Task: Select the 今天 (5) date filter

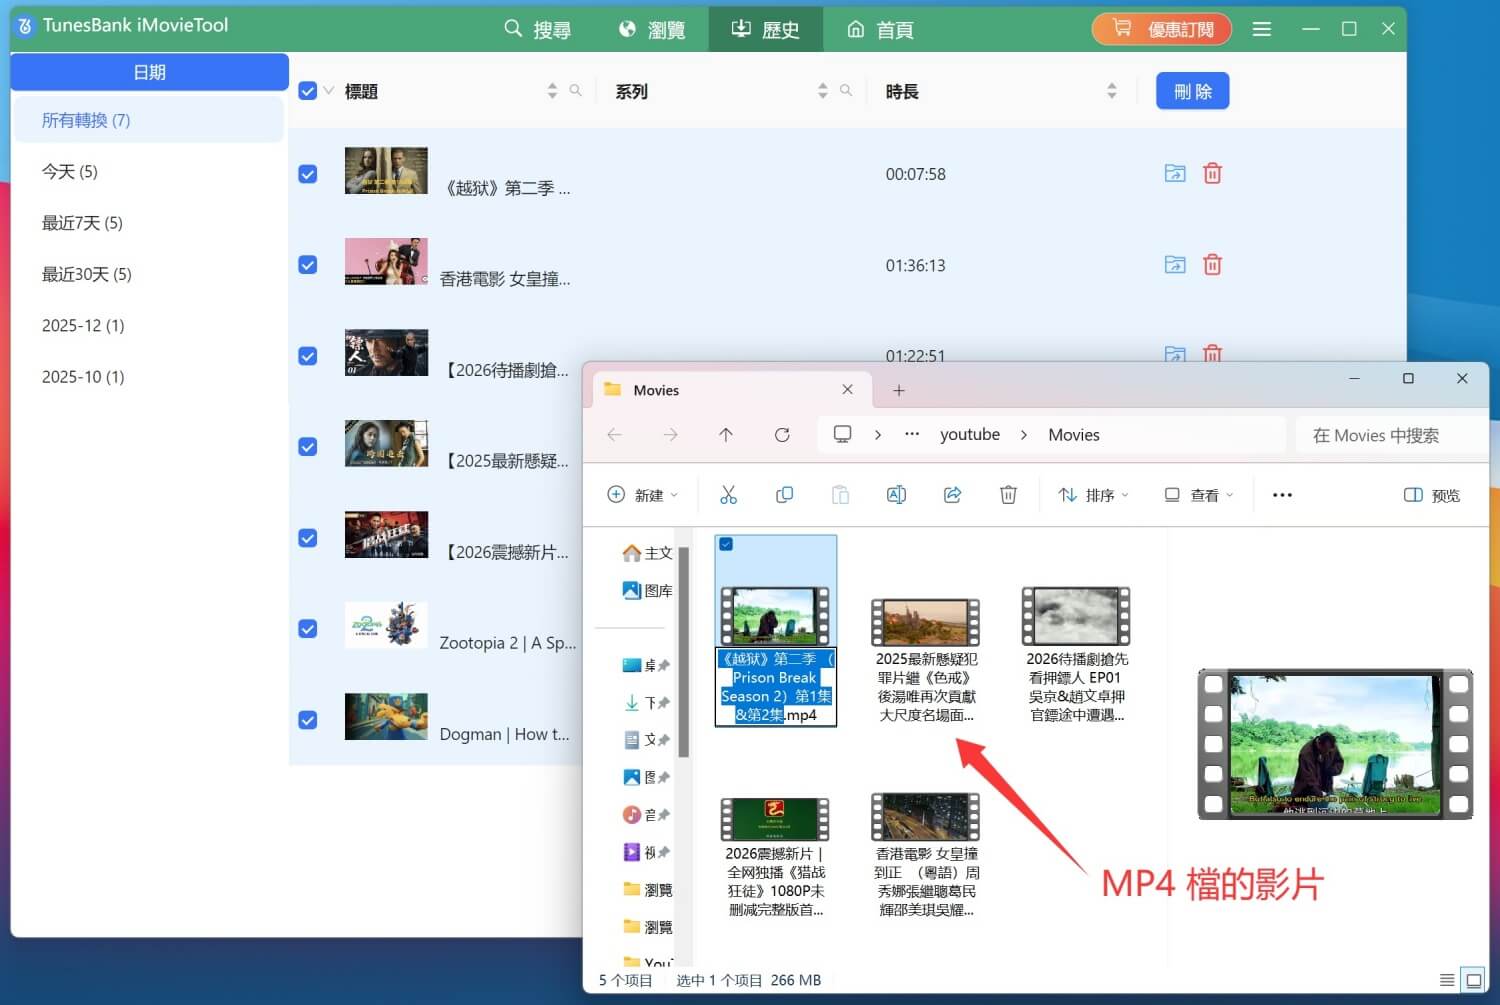Action: click(70, 171)
